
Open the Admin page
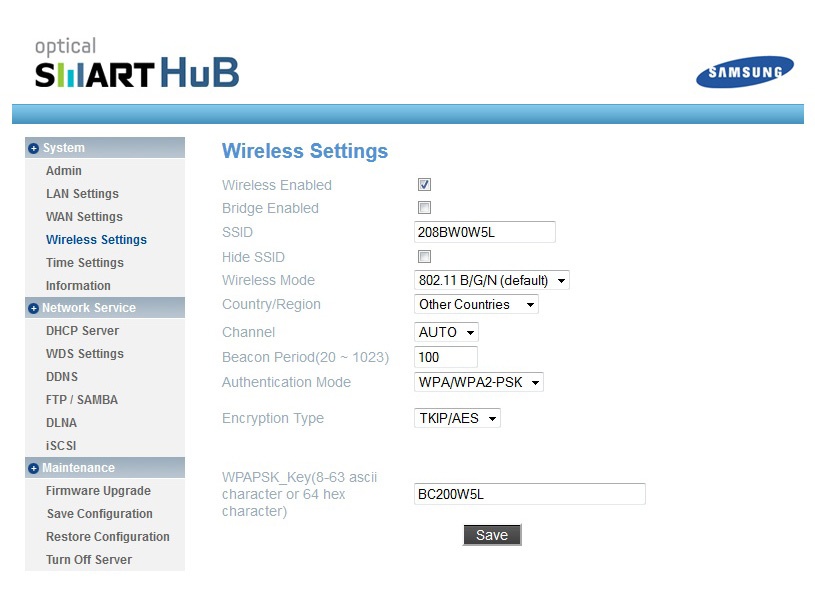tap(64, 171)
